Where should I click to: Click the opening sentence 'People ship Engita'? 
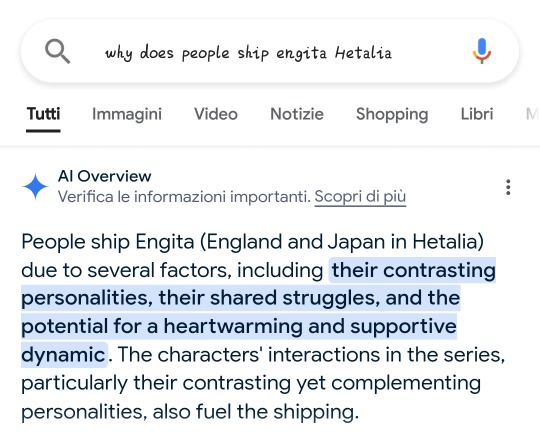click(x=108, y=242)
